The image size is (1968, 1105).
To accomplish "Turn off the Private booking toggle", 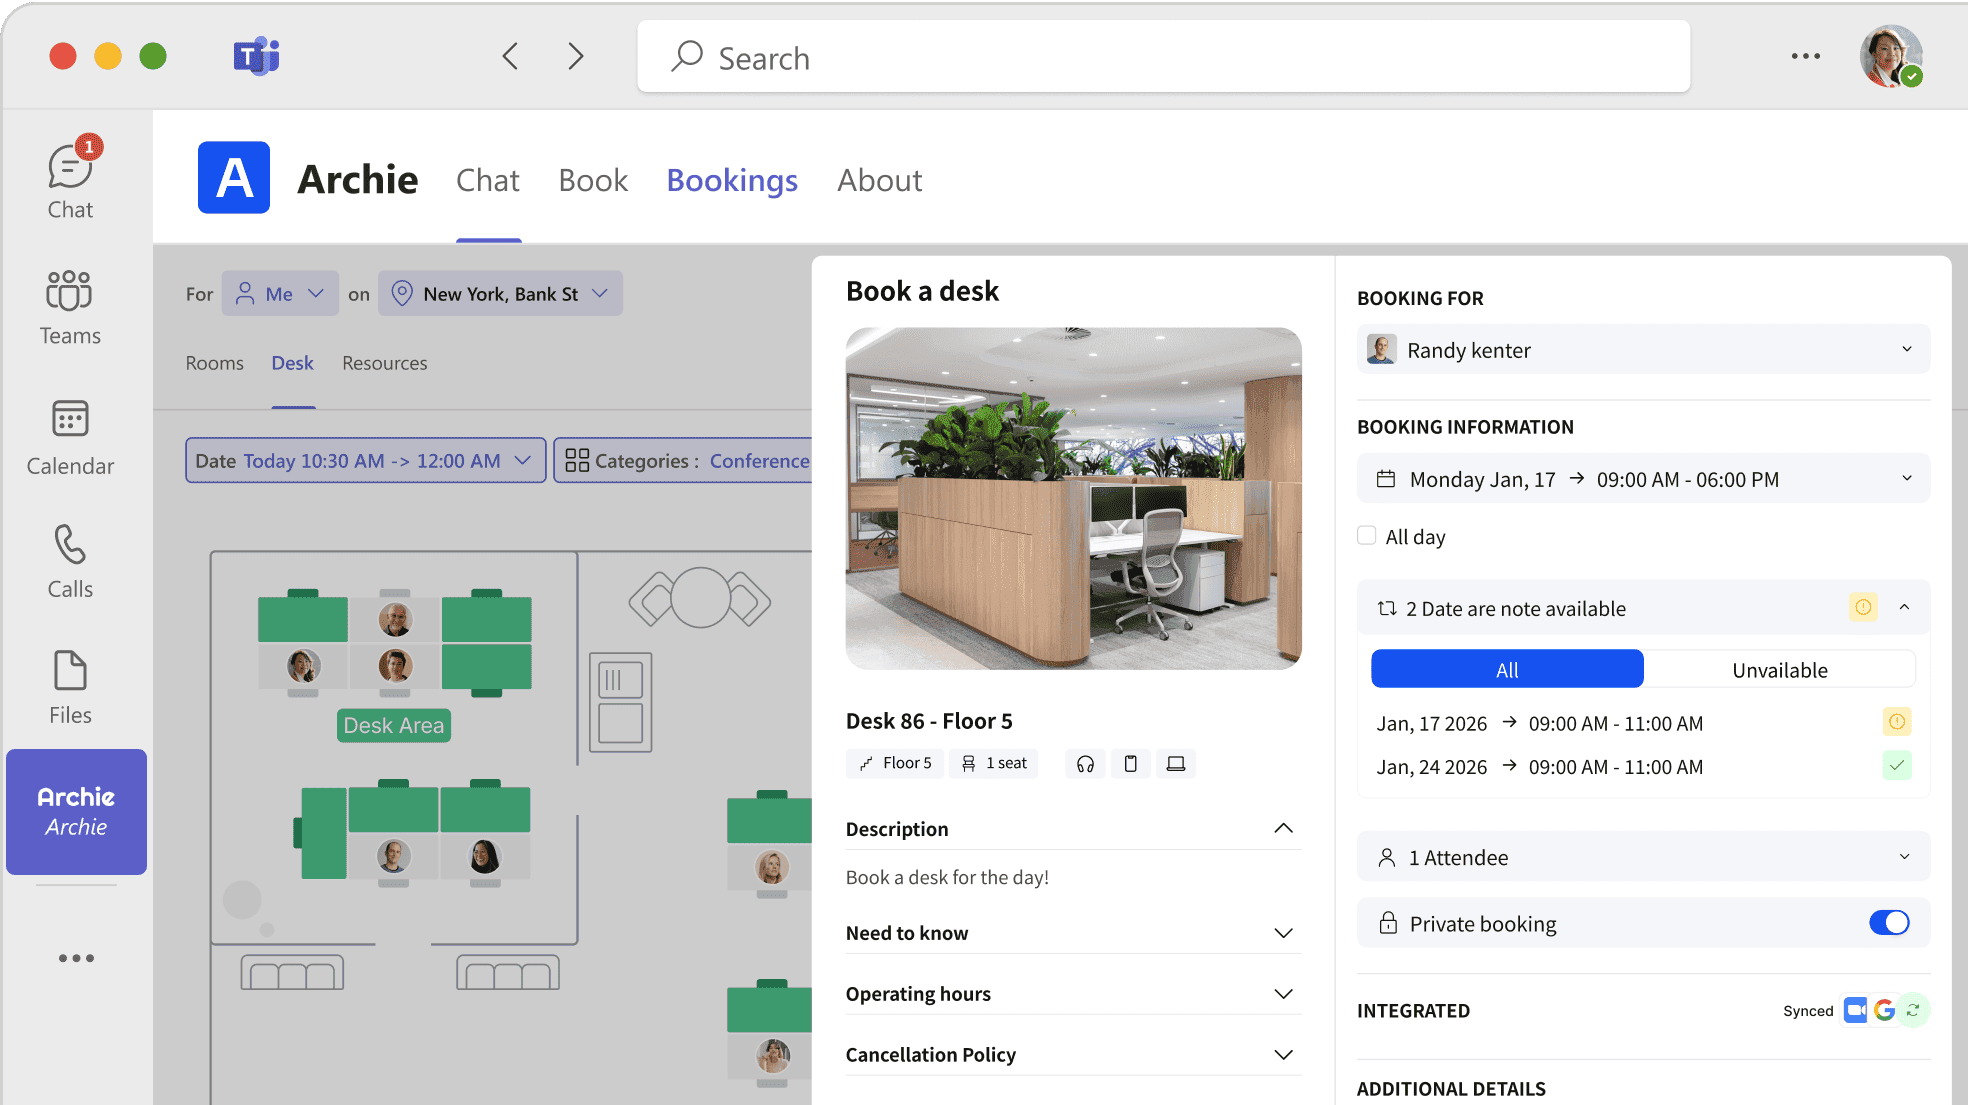I will tap(1888, 923).
